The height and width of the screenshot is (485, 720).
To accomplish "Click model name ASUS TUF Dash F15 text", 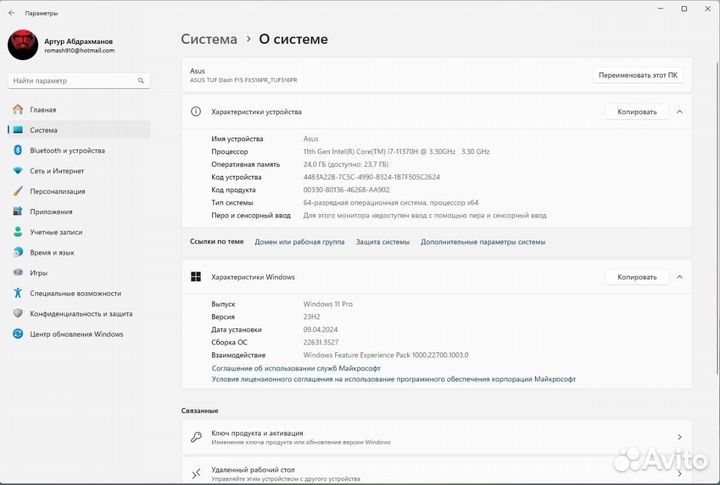I will tap(243, 80).
